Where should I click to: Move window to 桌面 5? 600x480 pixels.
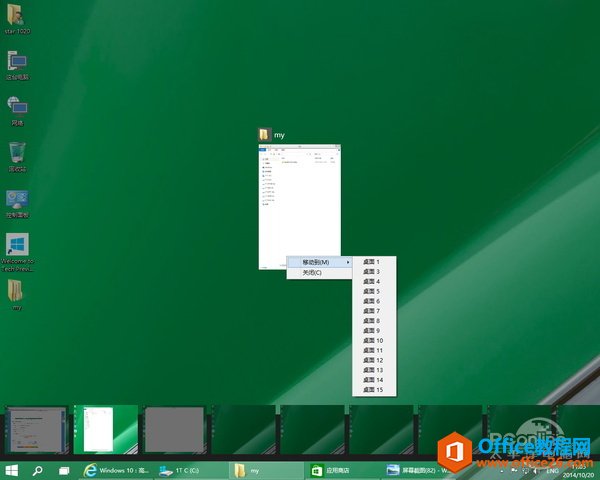tap(374, 291)
